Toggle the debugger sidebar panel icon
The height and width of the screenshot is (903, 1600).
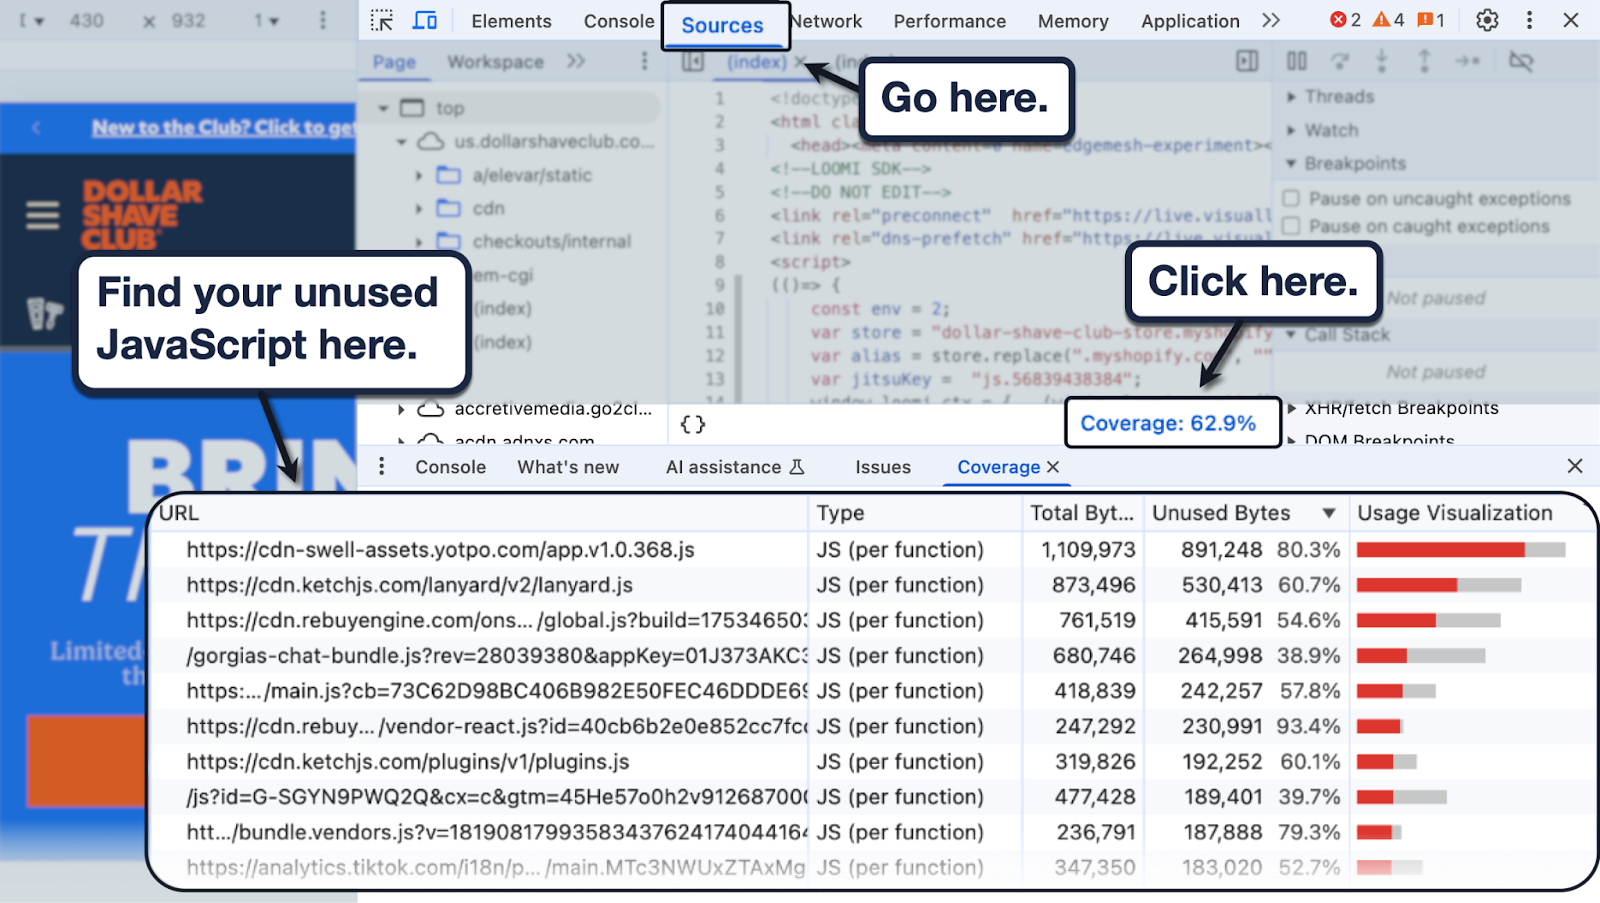point(1247,62)
